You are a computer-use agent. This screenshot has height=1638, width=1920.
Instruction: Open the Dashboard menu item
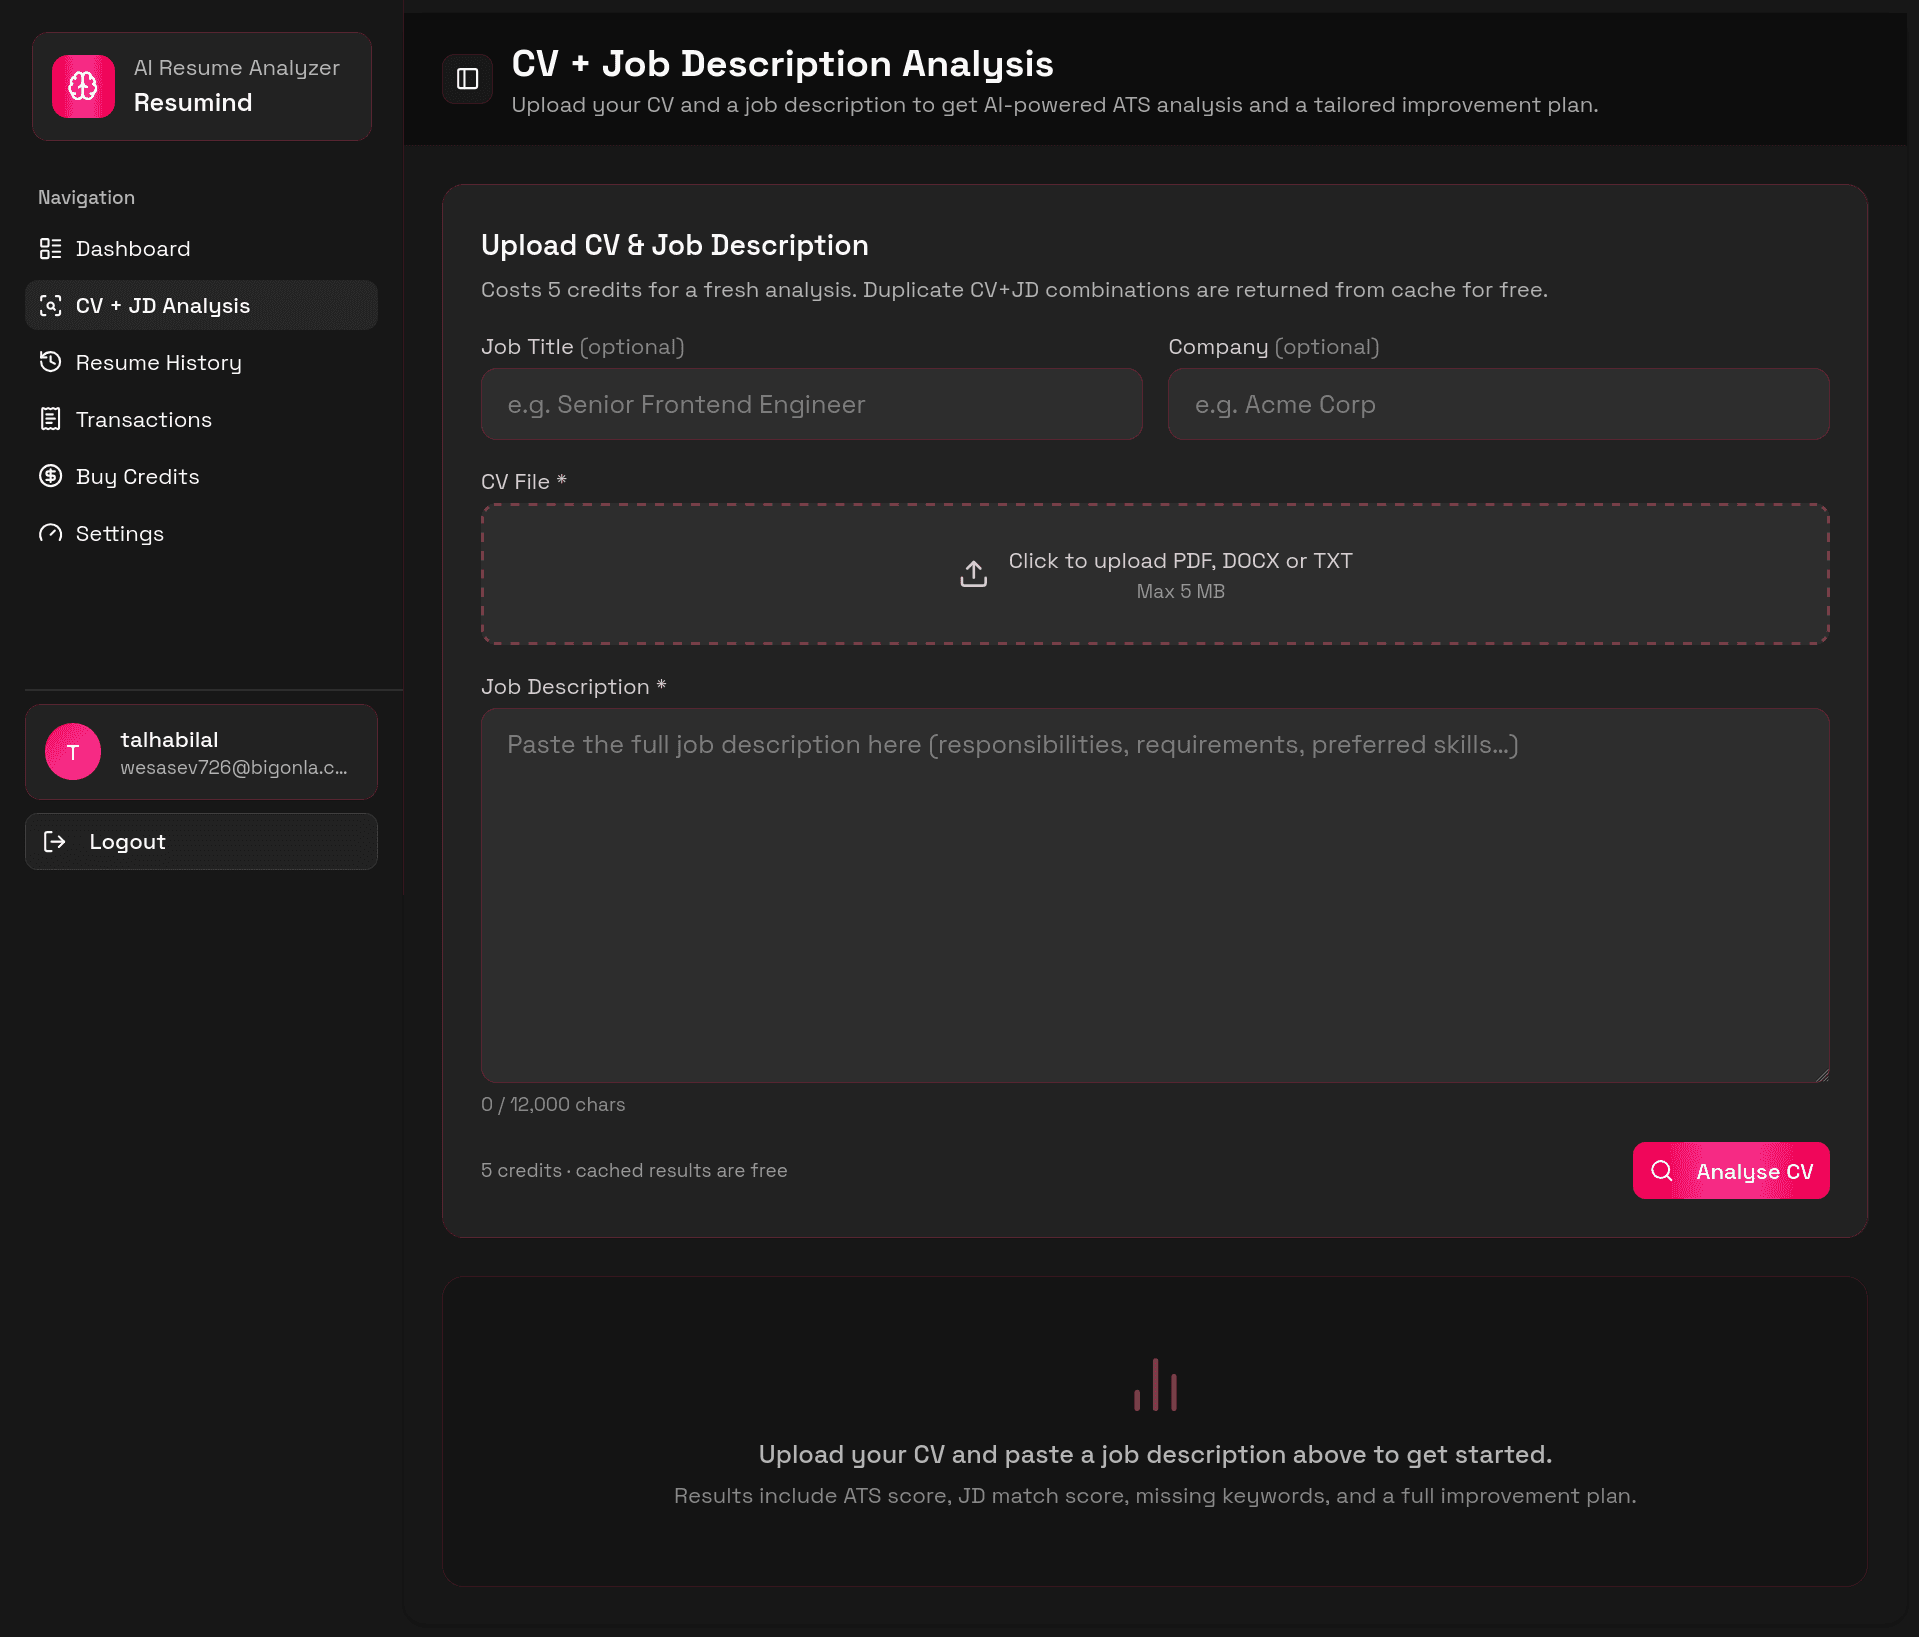(x=201, y=249)
